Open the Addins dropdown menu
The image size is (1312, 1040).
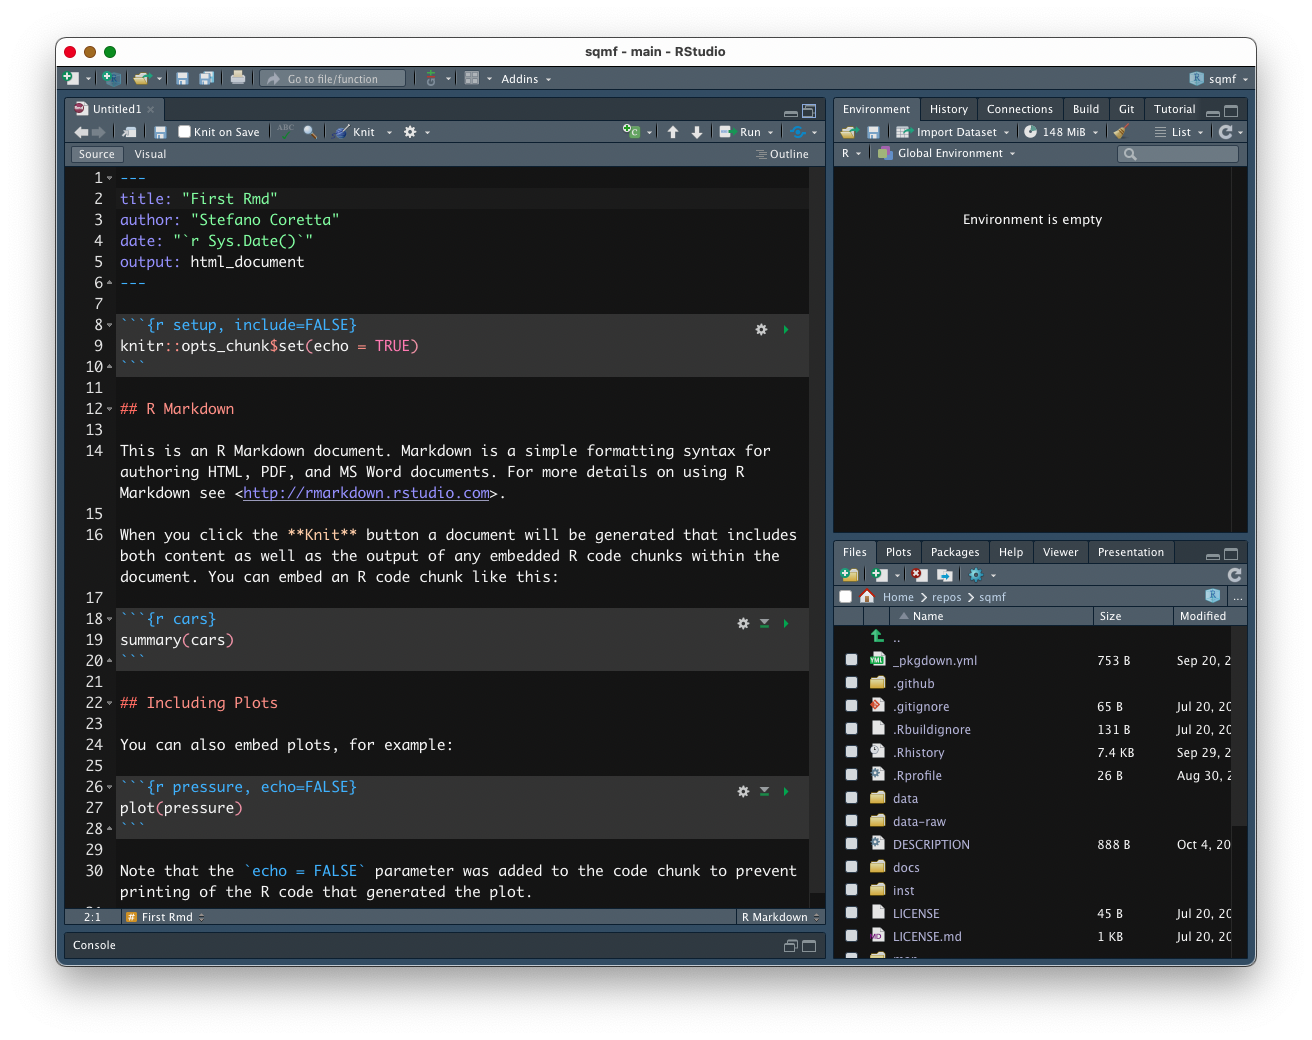[526, 79]
